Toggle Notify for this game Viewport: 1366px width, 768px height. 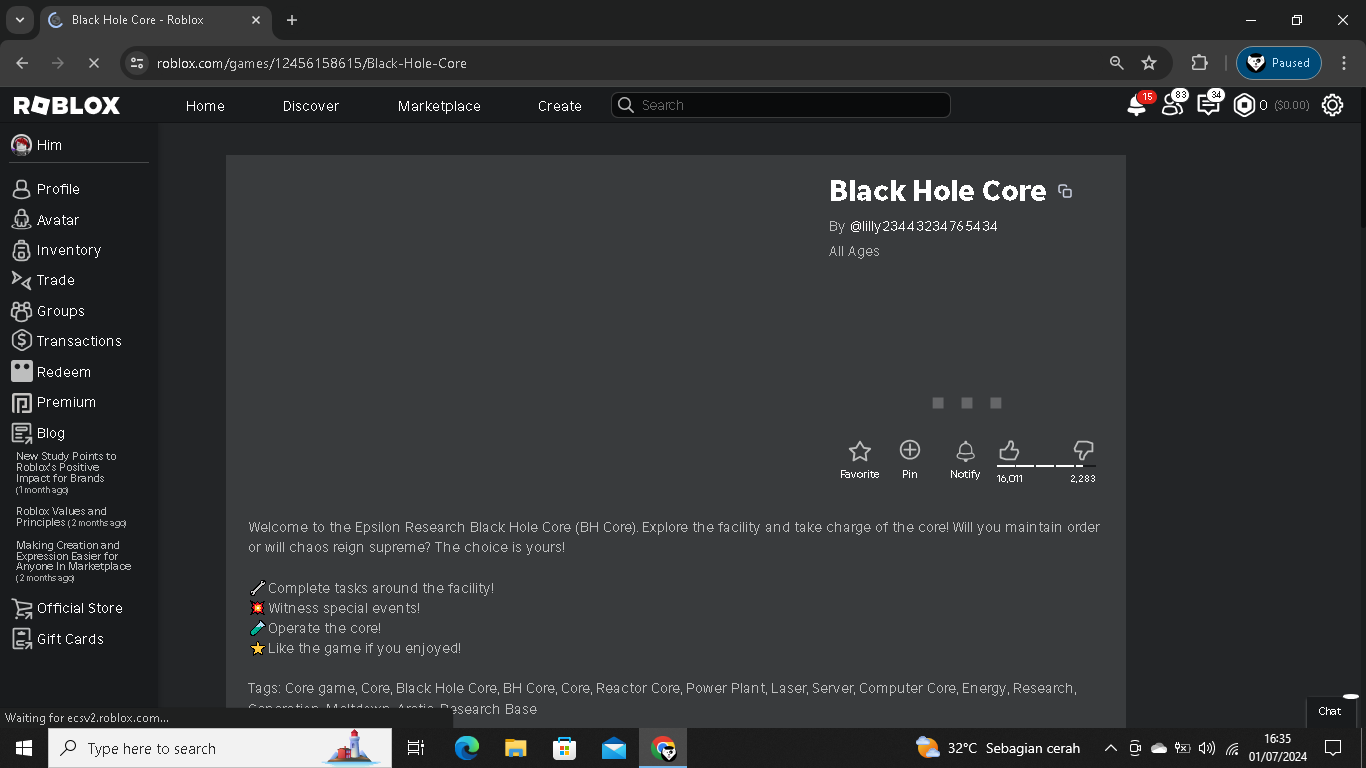coord(965,460)
